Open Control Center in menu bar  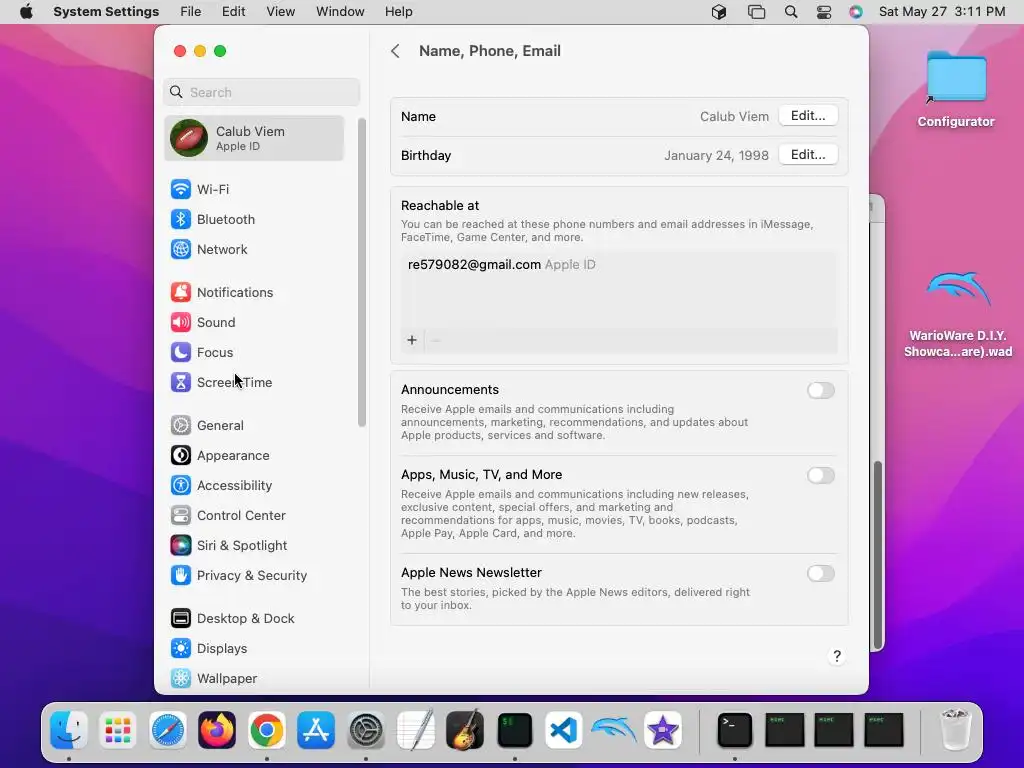[824, 12]
